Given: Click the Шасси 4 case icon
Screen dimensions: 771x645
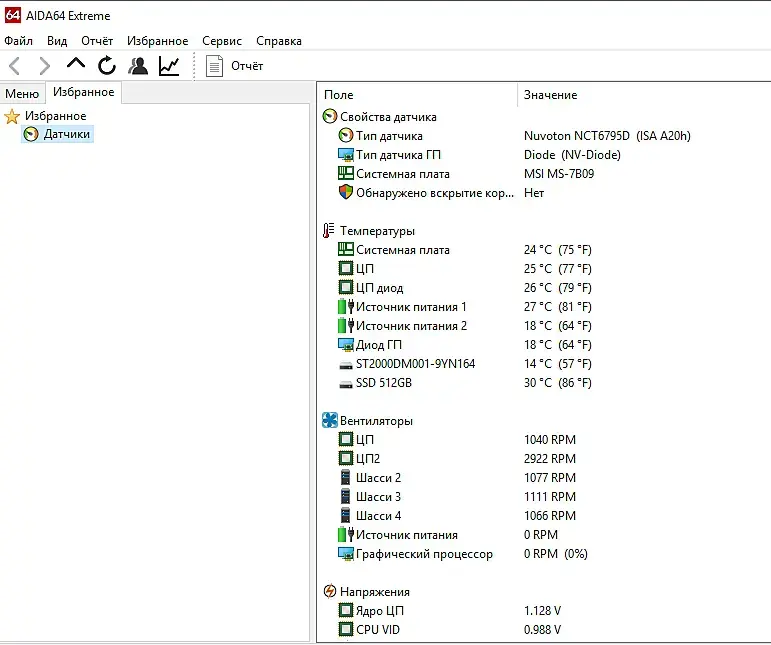Looking at the screenshot, I should coord(346,515).
